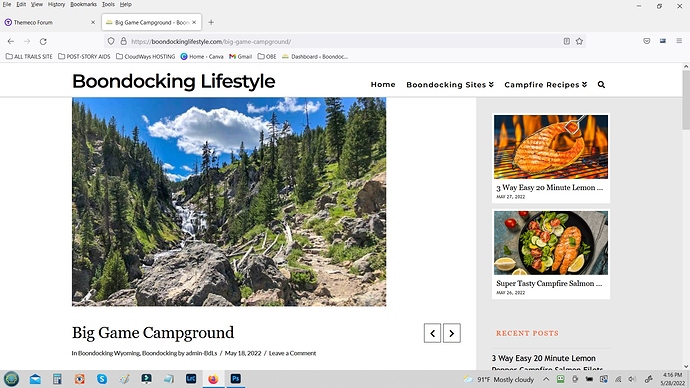This screenshot has height=388, width=690.
Task: Click the Save to Pocket icon
Action: pos(646,41)
